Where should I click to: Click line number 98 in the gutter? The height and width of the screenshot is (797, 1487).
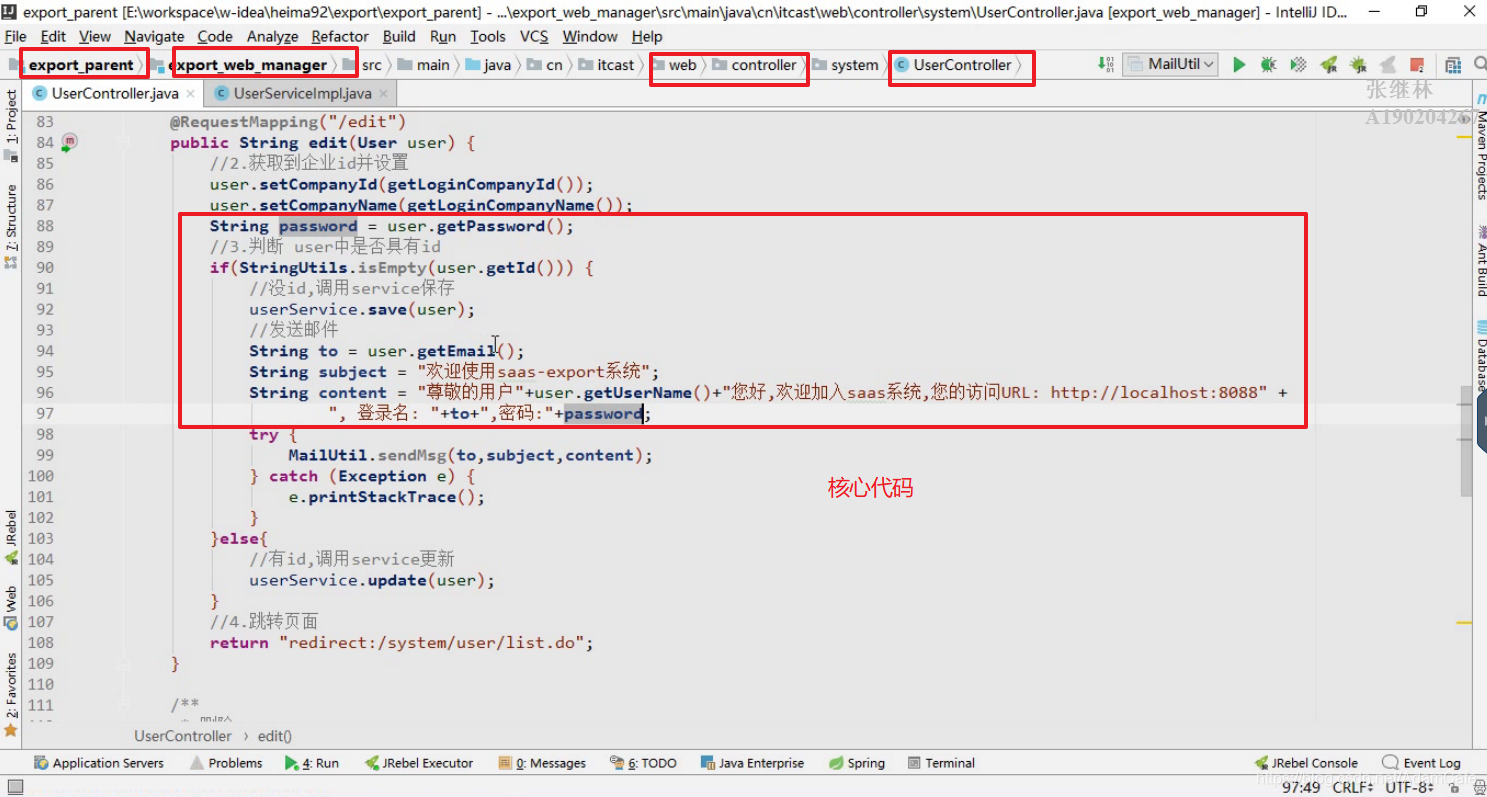click(42, 434)
